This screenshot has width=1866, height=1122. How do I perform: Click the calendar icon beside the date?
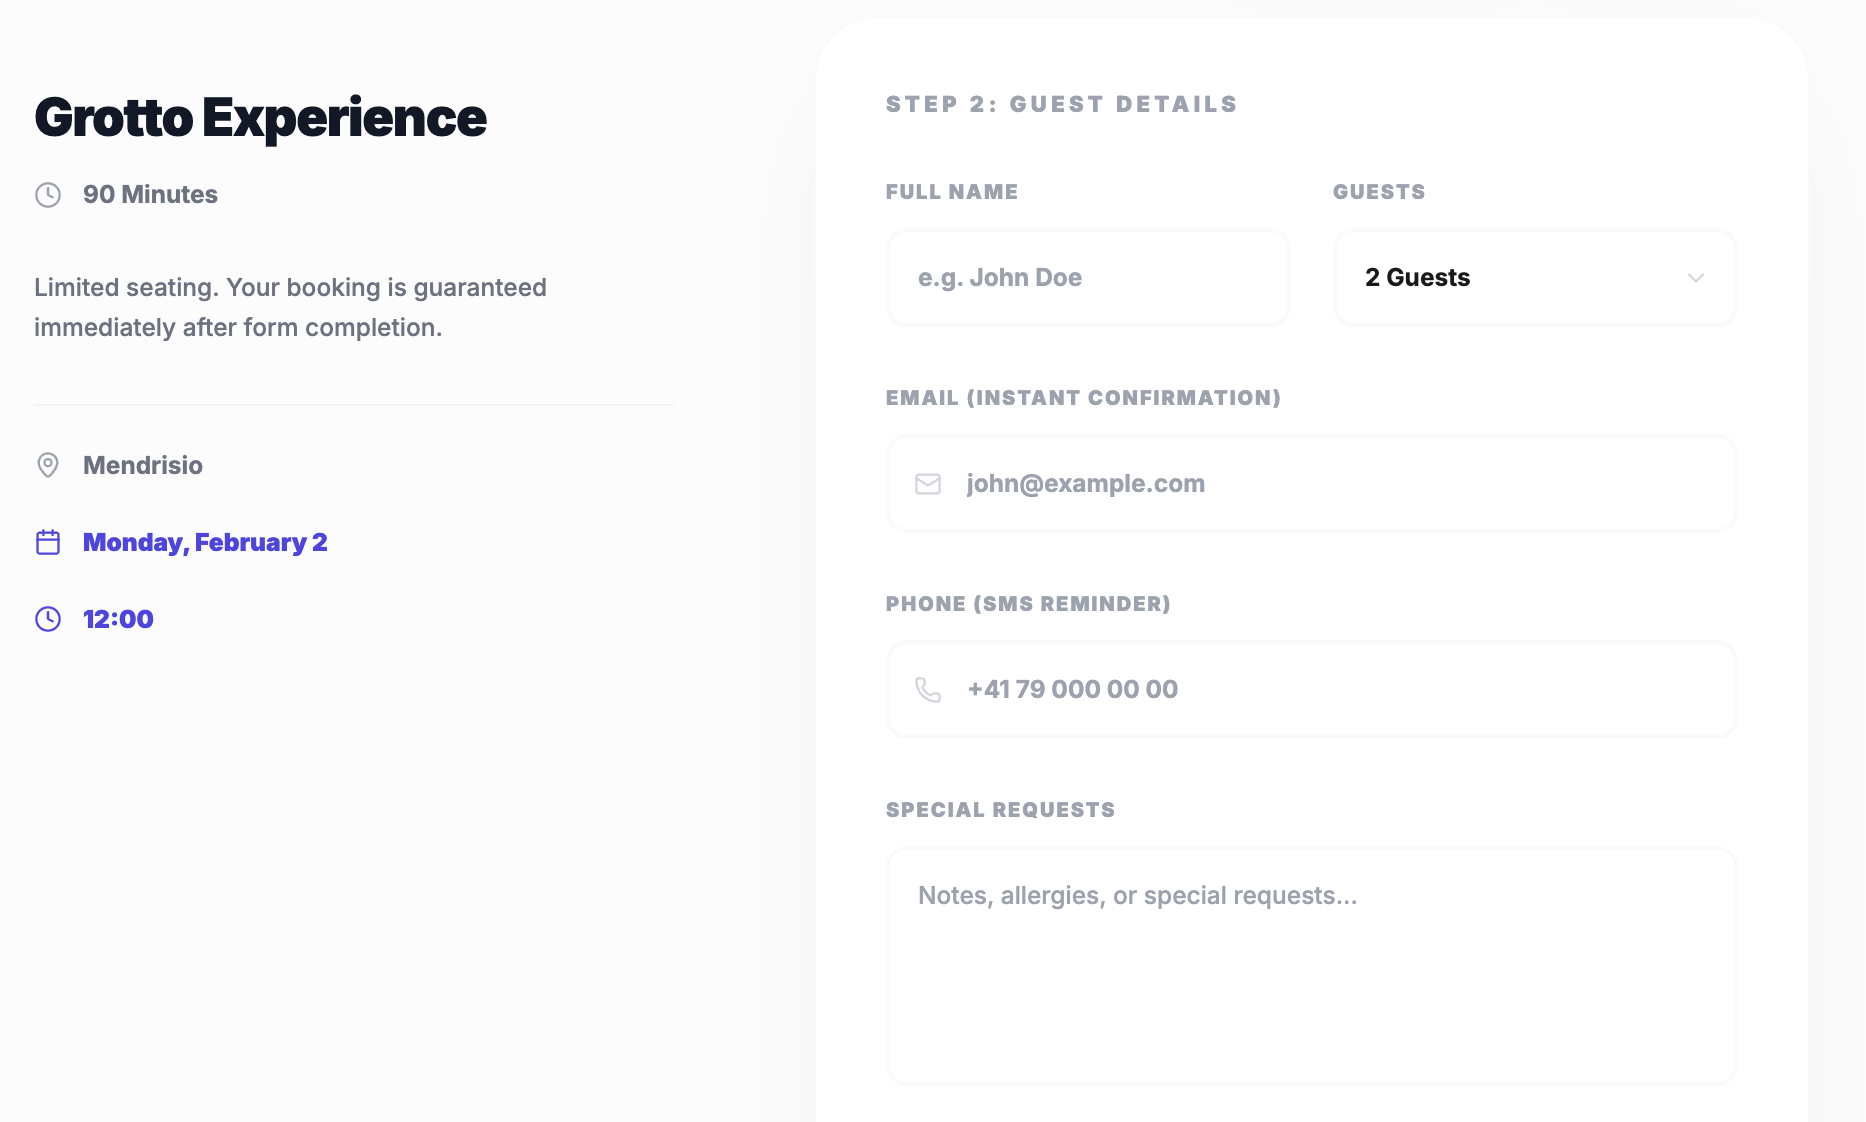pyautogui.click(x=48, y=542)
